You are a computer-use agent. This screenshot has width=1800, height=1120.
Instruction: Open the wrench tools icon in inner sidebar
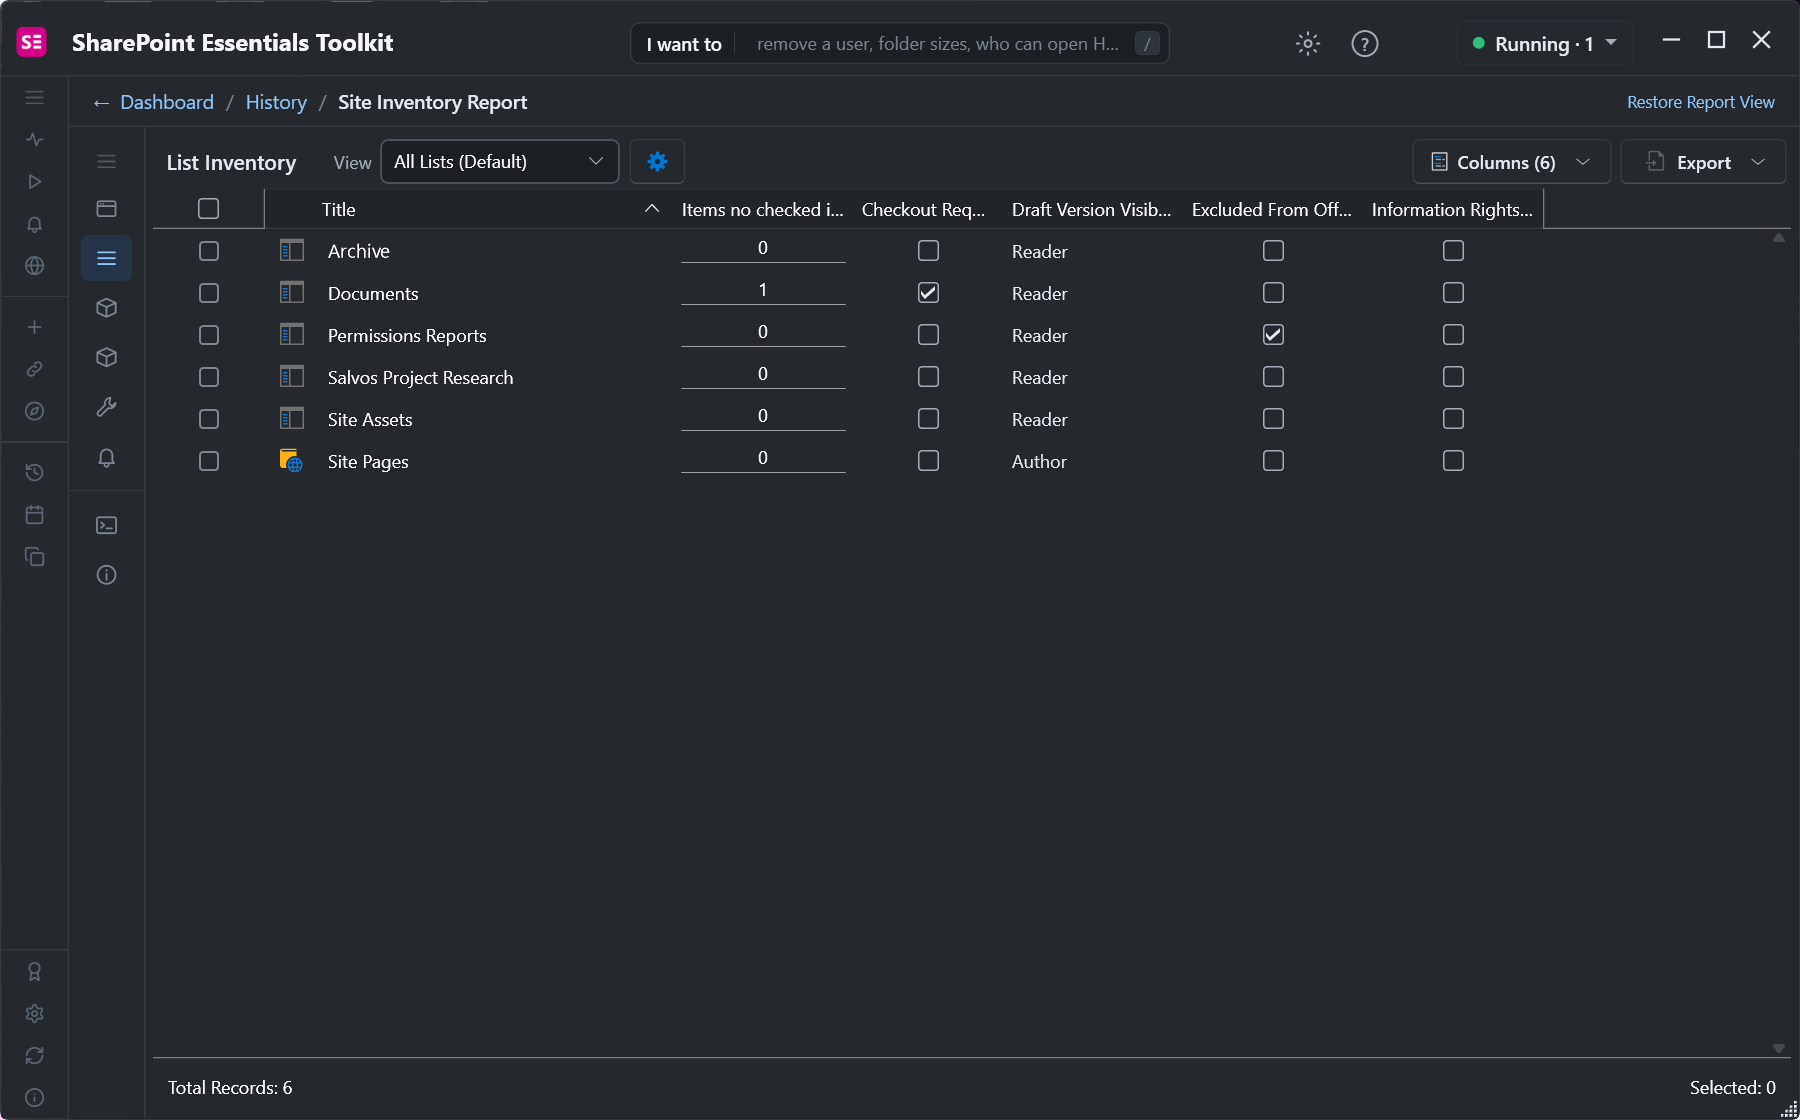tap(107, 407)
